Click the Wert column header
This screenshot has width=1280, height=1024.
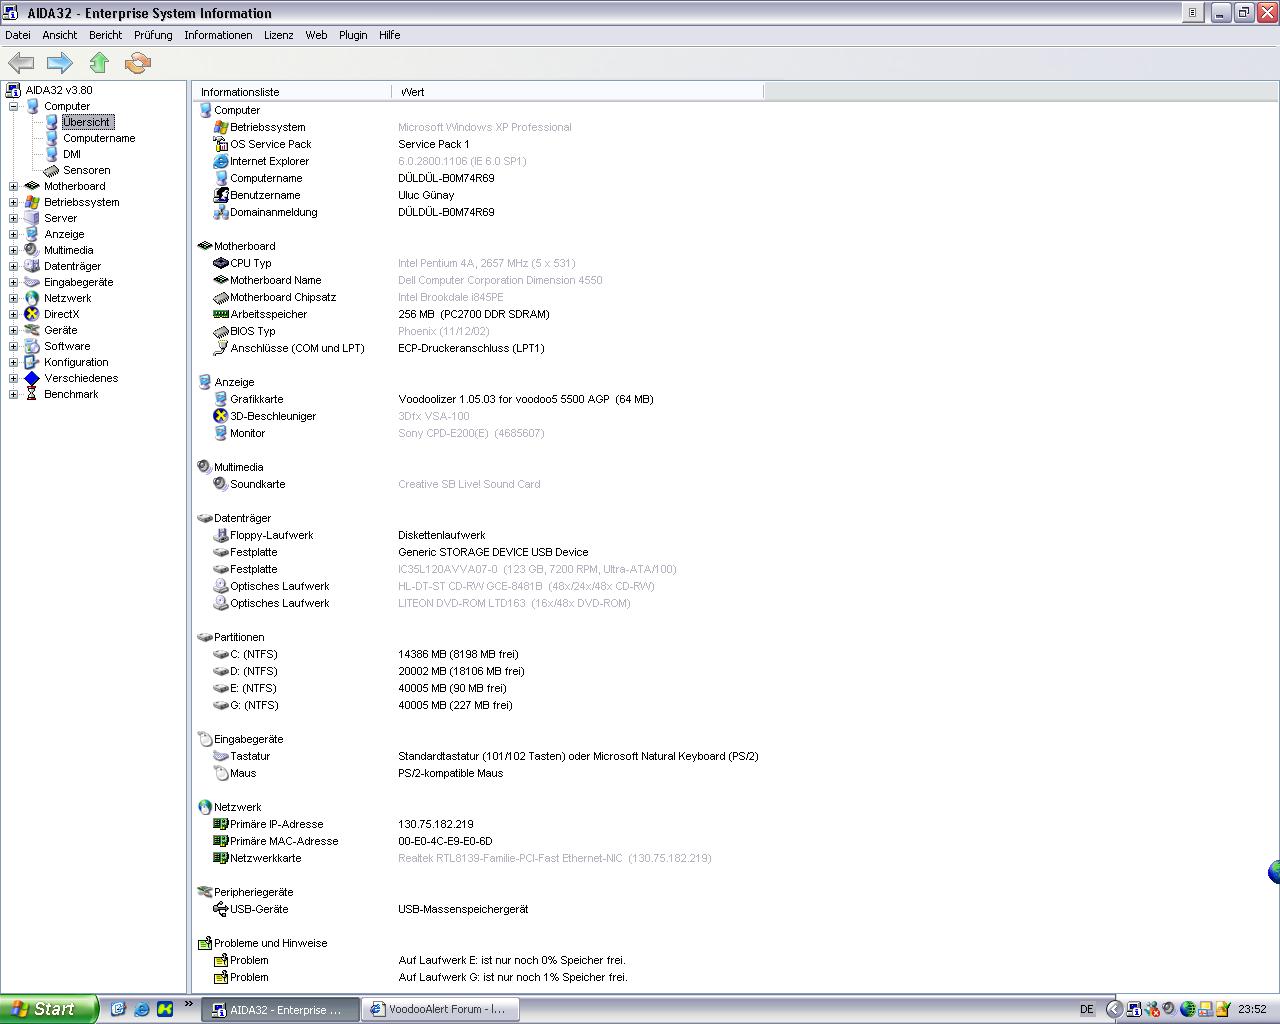[x=578, y=92]
